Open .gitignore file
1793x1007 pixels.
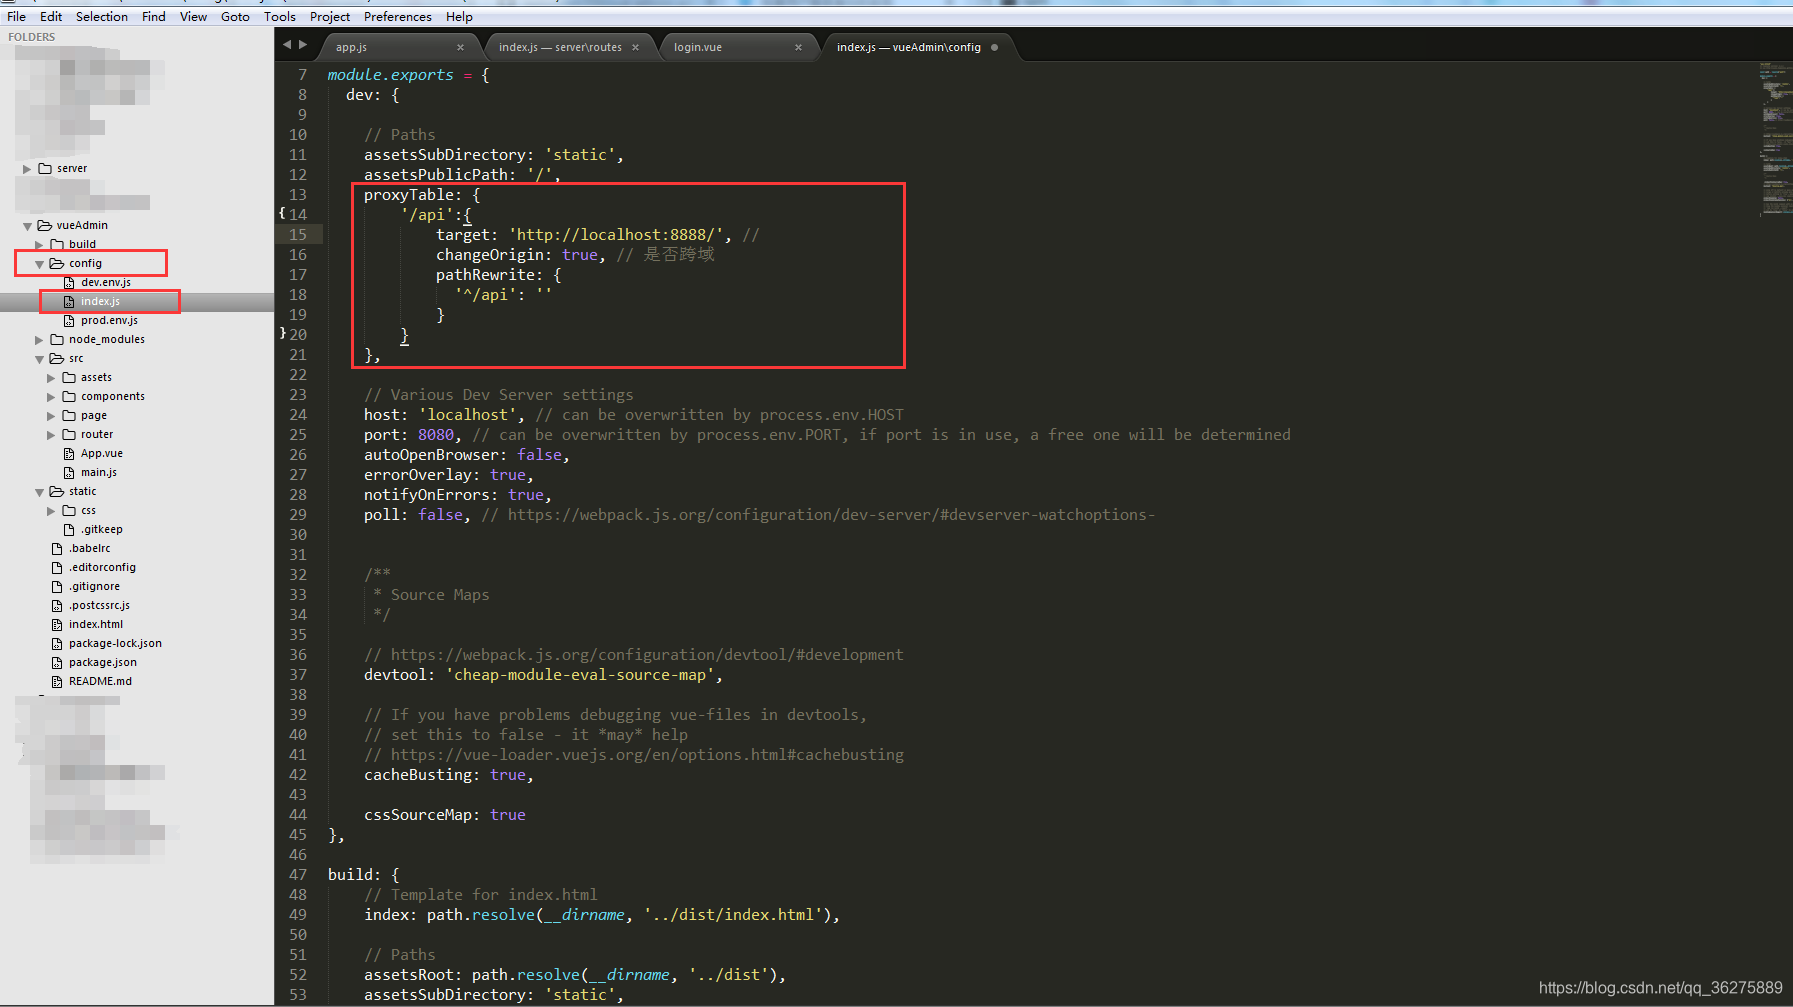[x=95, y=586]
